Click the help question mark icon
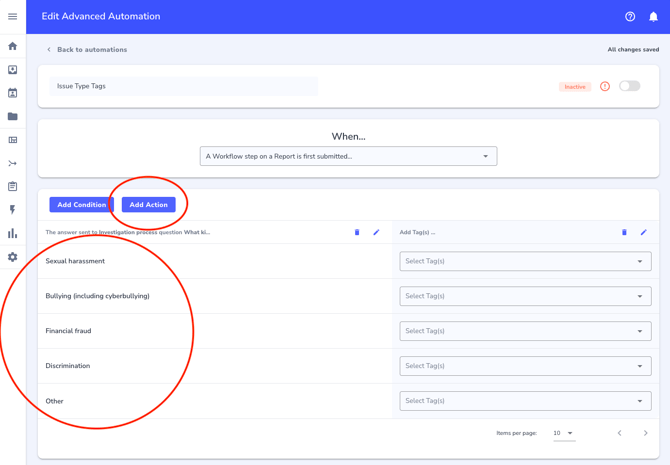The image size is (670, 465). click(x=630, y=17)
